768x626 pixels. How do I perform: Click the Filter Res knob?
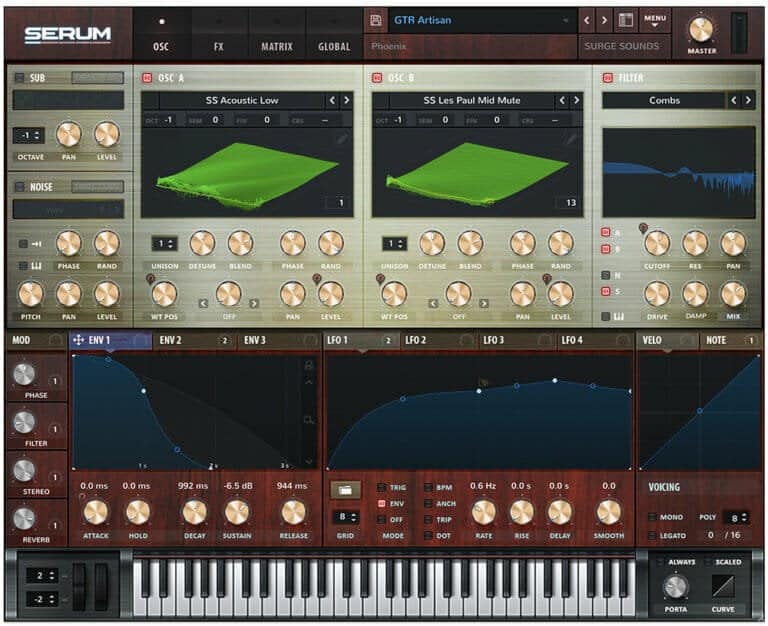click(x=695, y=243)
